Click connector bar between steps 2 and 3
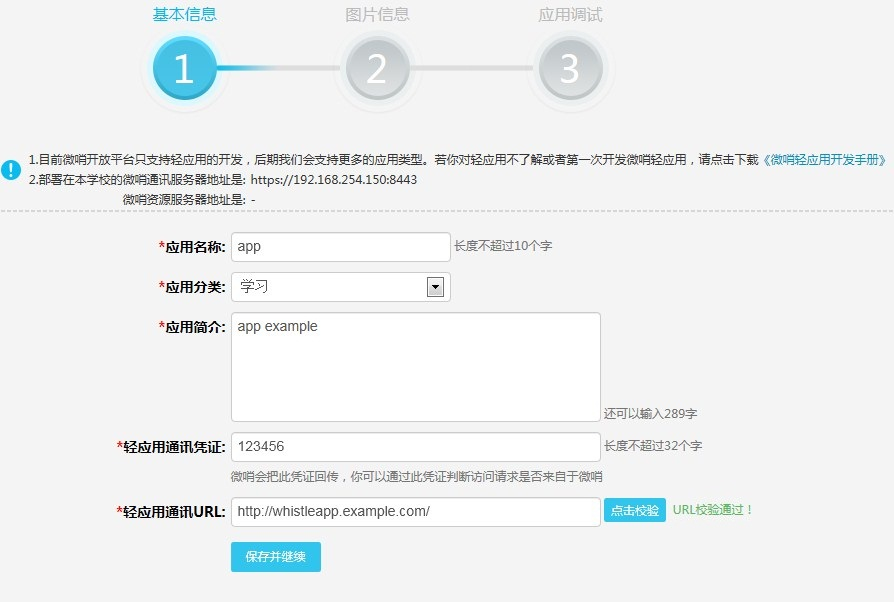The width and height of the screenshot is (894, 602). point(473,69)
